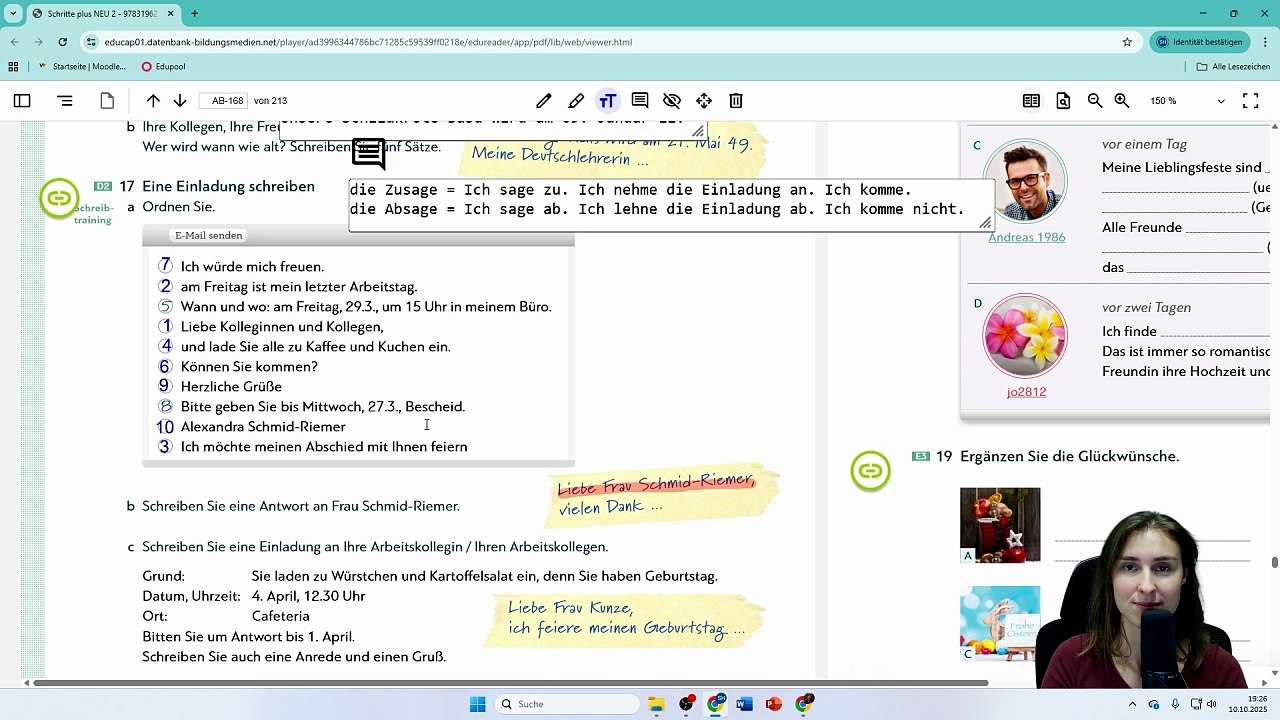Image resolution: width=1280 pixels, height=720 pixels.
Task: Open the page thumbnail view icon
Action: click(x=107, y=101)
